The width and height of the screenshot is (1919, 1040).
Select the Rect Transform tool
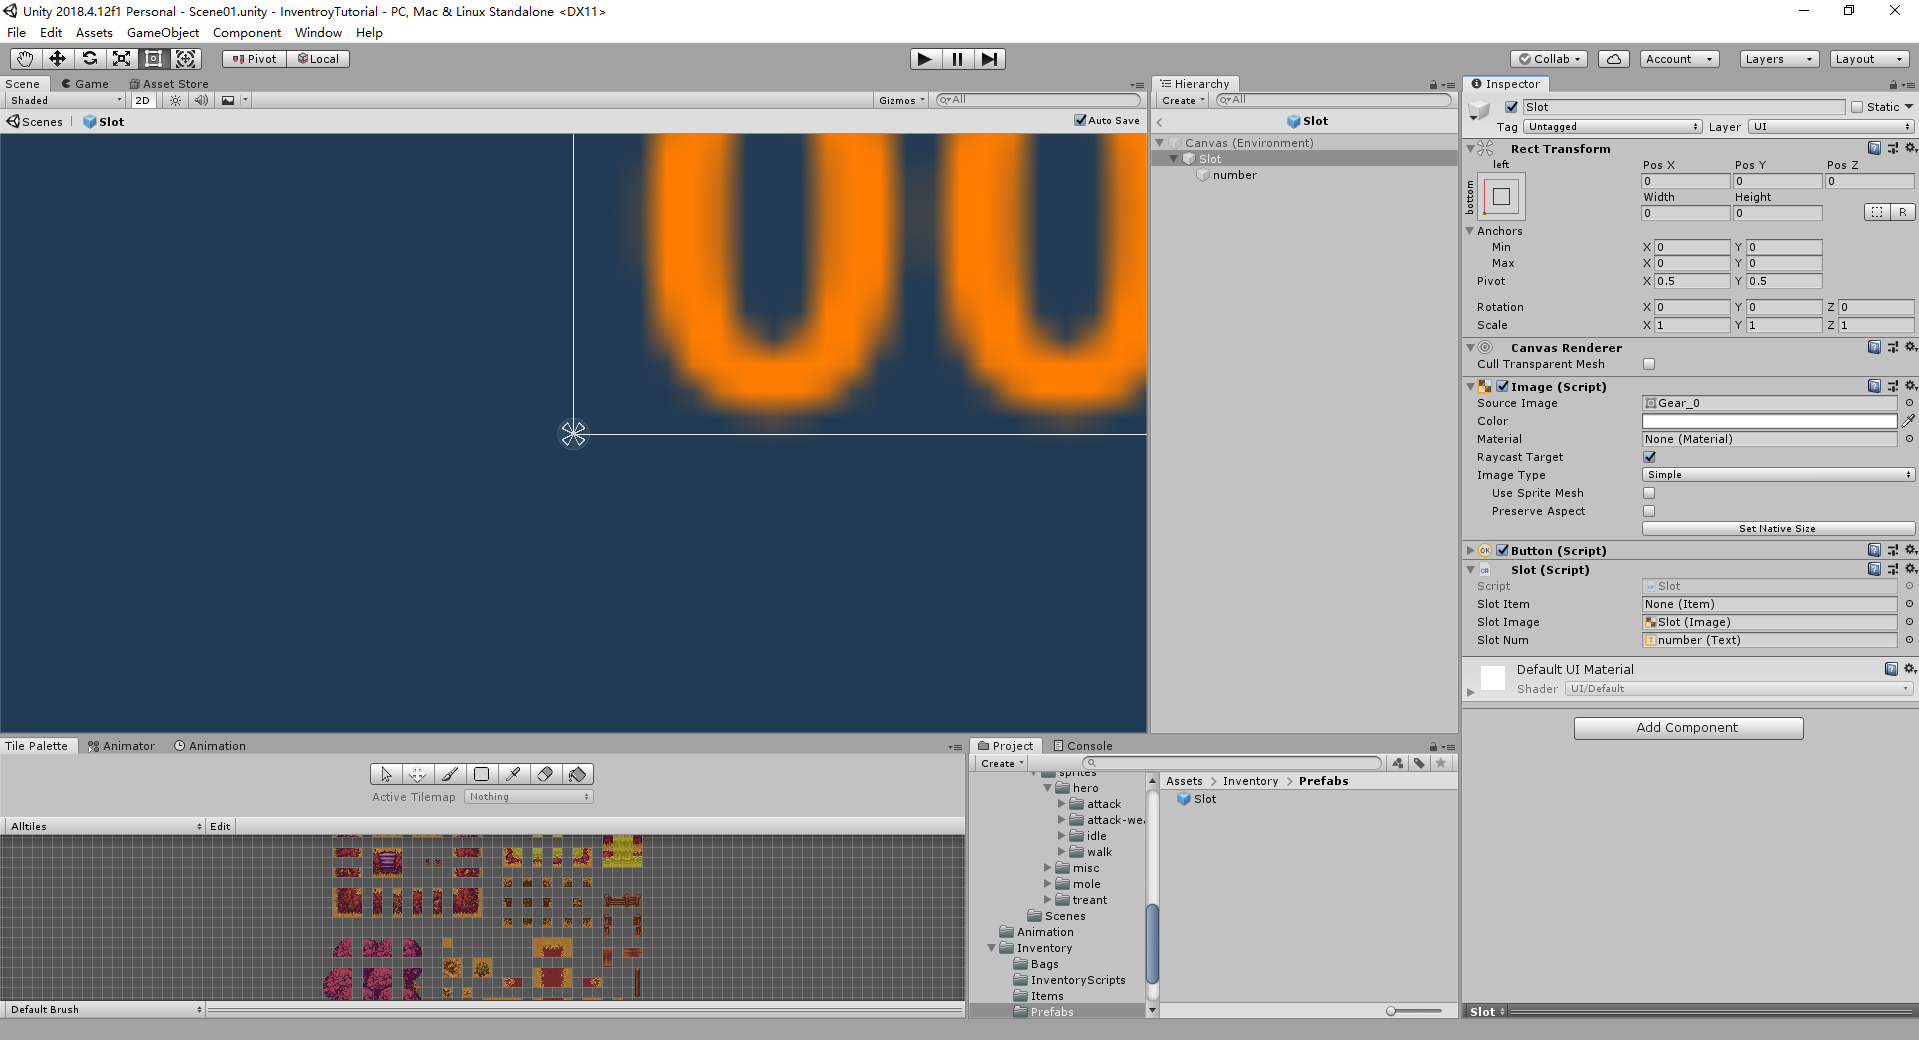pos(153,58)
